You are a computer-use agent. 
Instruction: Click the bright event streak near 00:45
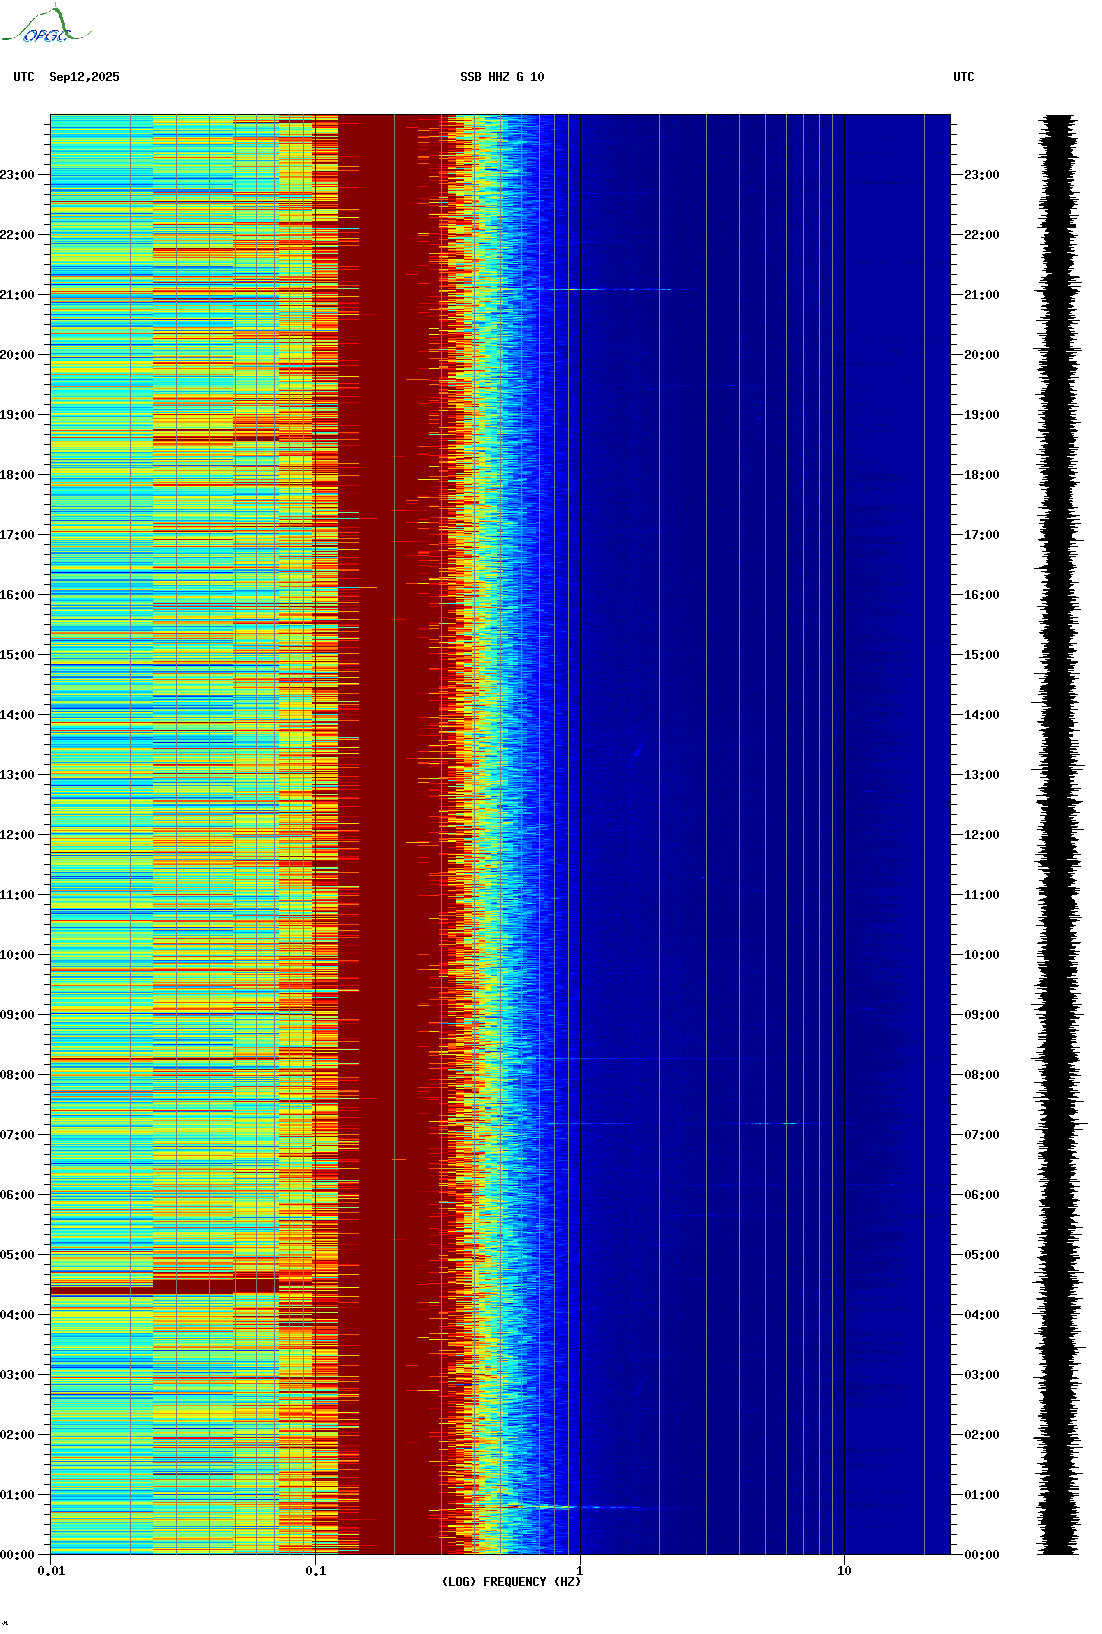(x=575, y=1507)
